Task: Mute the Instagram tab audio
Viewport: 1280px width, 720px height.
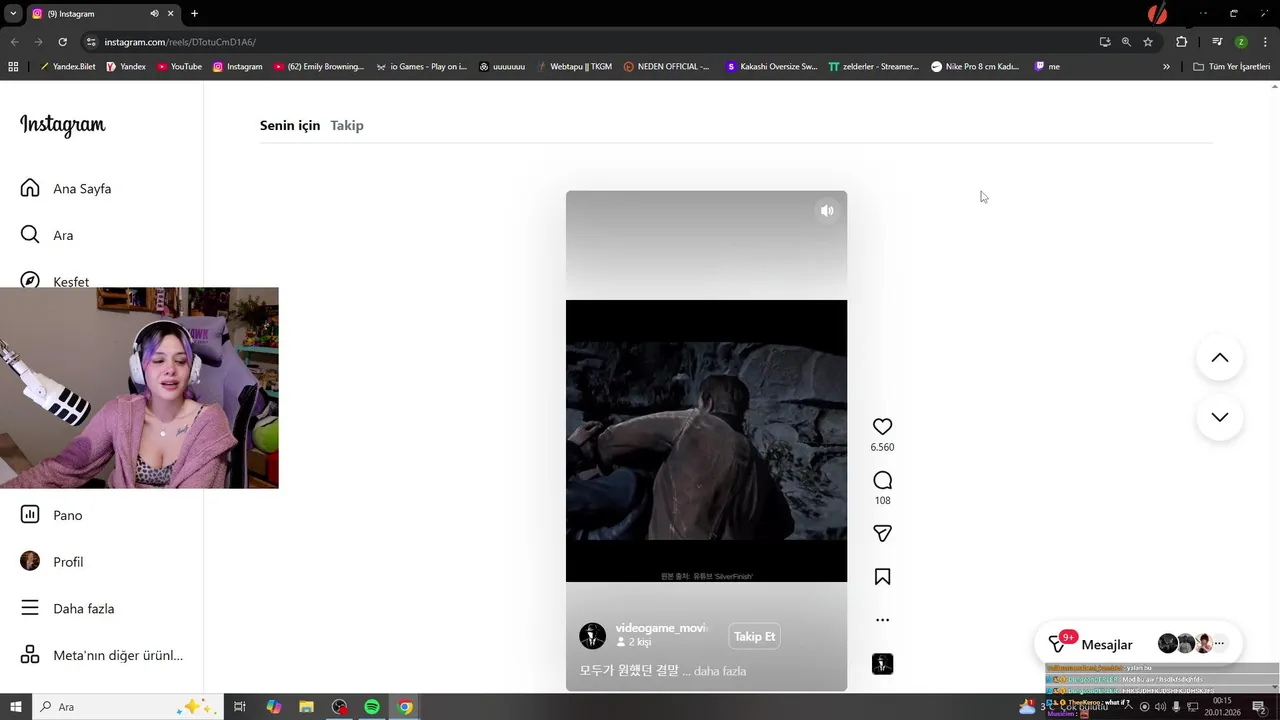Action: 154,14
